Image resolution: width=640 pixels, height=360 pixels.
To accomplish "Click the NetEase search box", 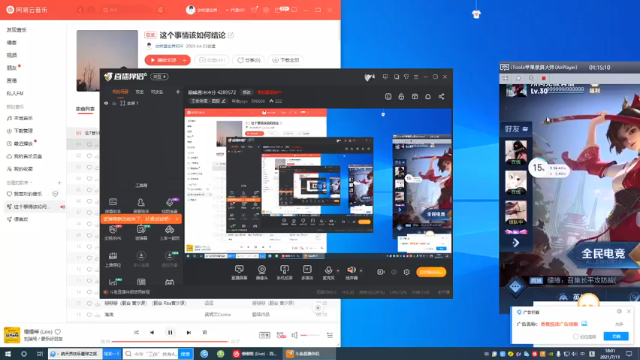I will click(125, 10).
